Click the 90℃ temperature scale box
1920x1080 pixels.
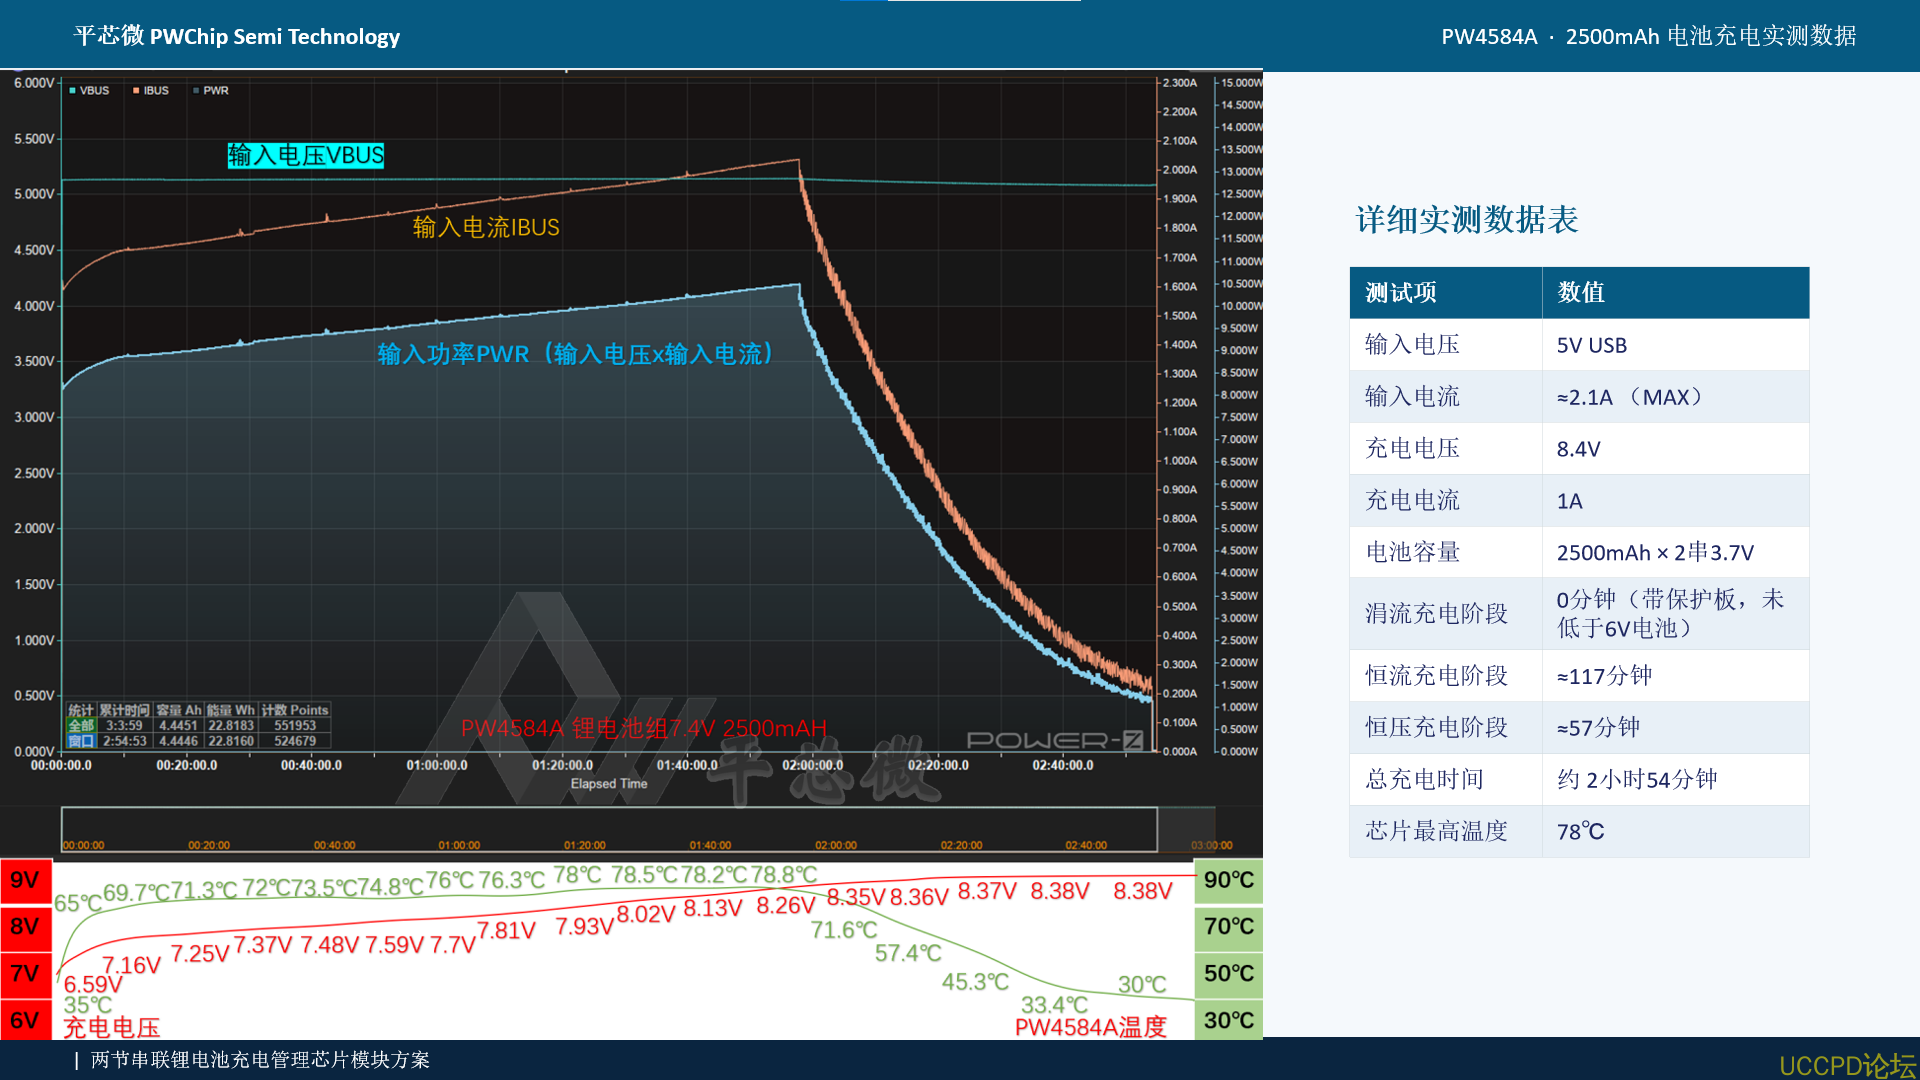(x=1229, y=881)
